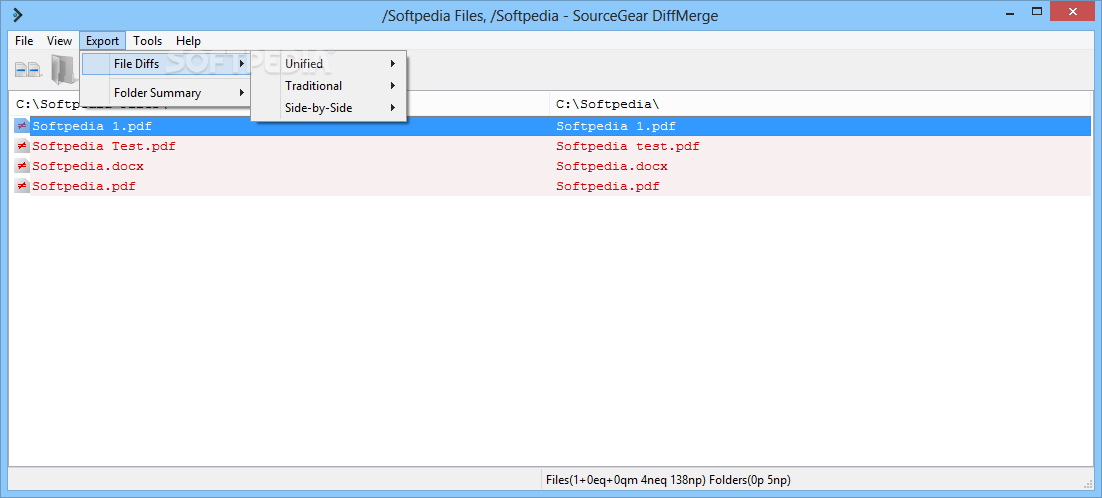Expand the Unified submenu
The image size is (1102, 498).
[329, 64]
